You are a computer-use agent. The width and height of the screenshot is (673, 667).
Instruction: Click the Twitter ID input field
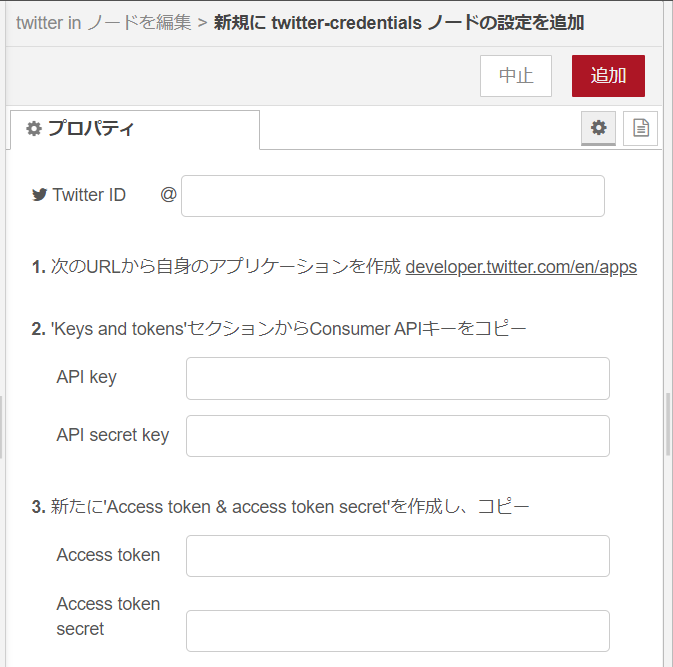(x=393, y=196)
